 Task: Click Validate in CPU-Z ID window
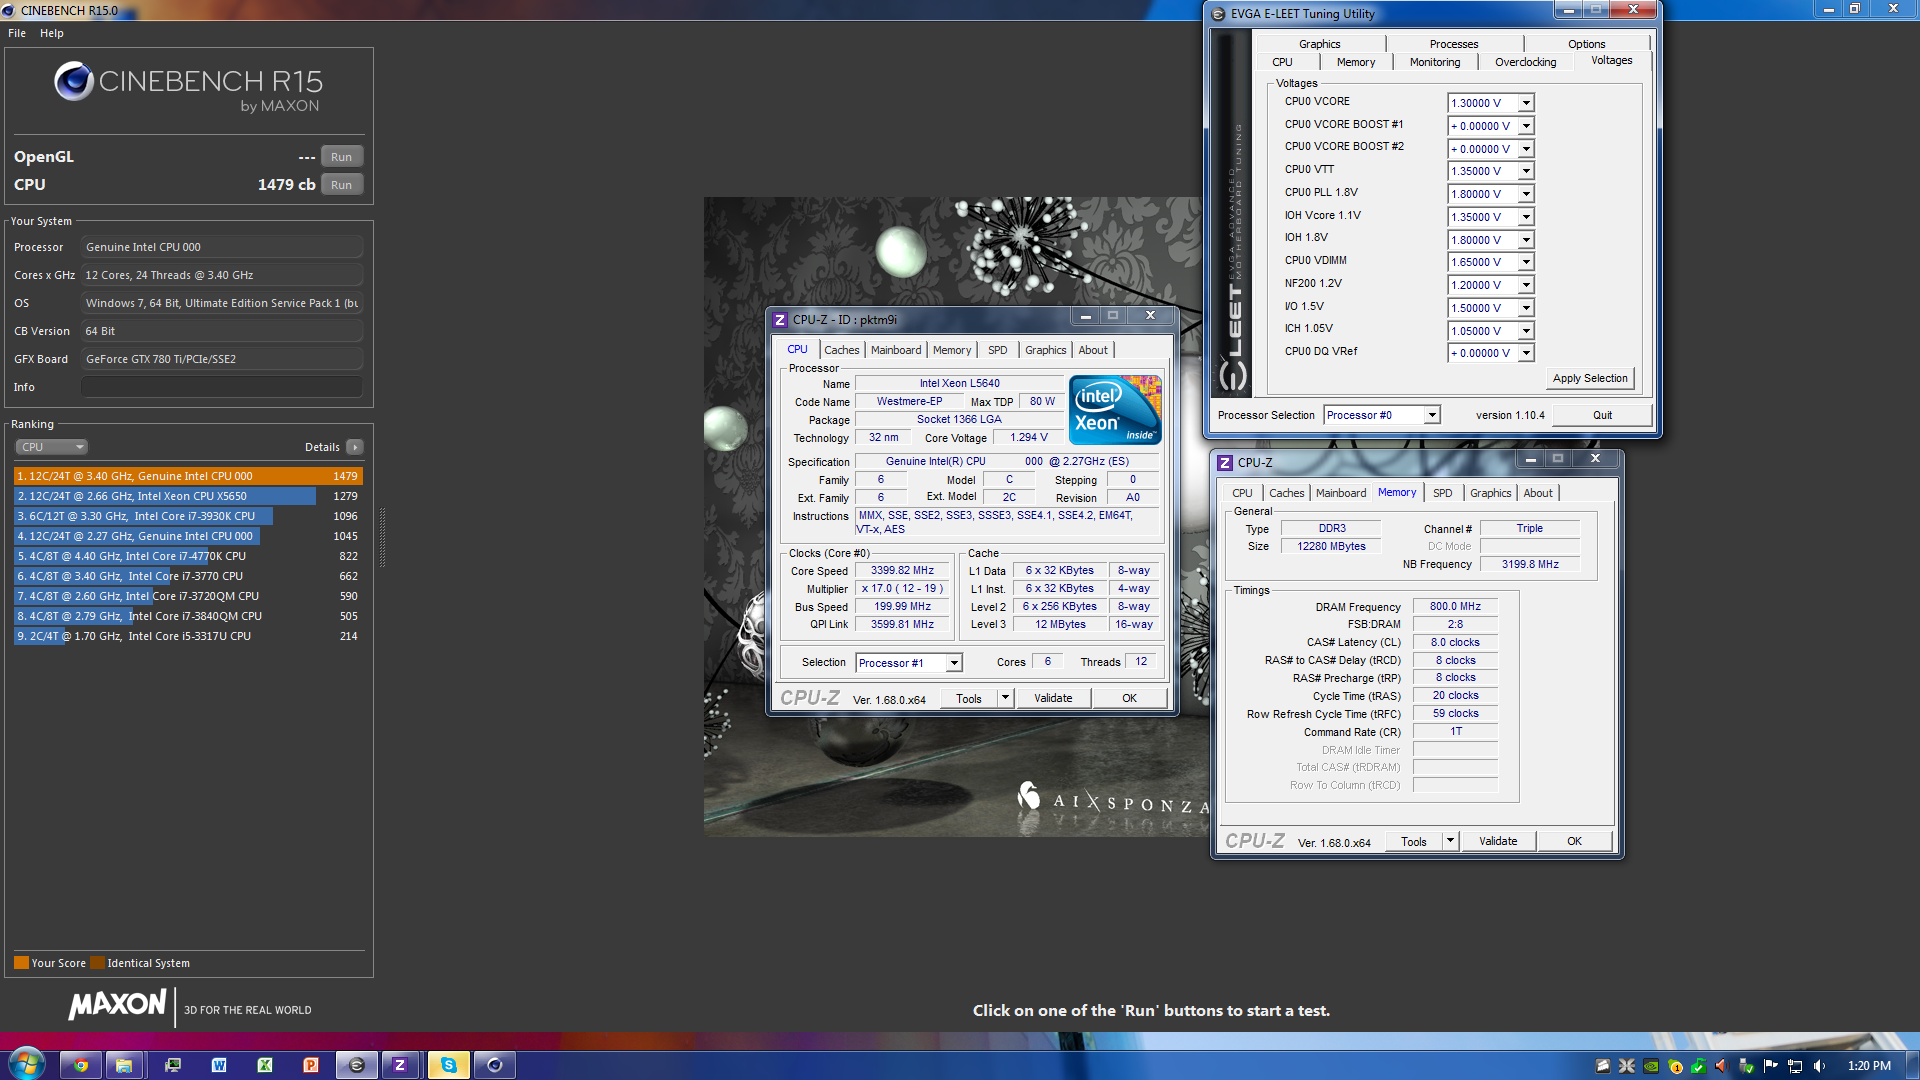1053,698
